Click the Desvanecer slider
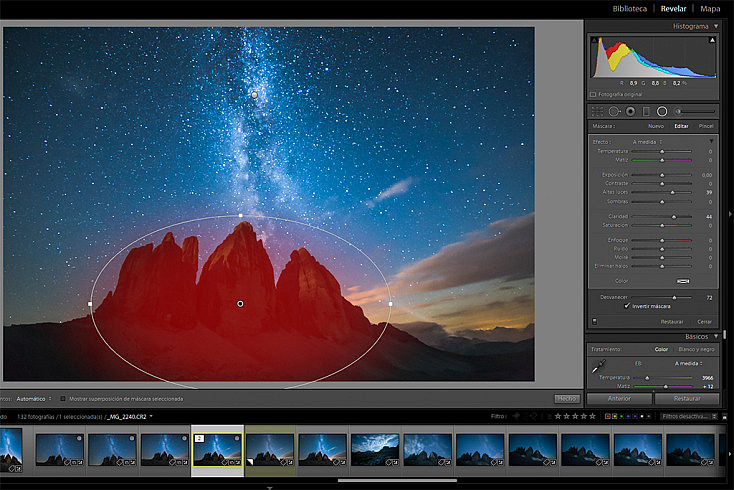The image size is (734, 490). point(661,297)
